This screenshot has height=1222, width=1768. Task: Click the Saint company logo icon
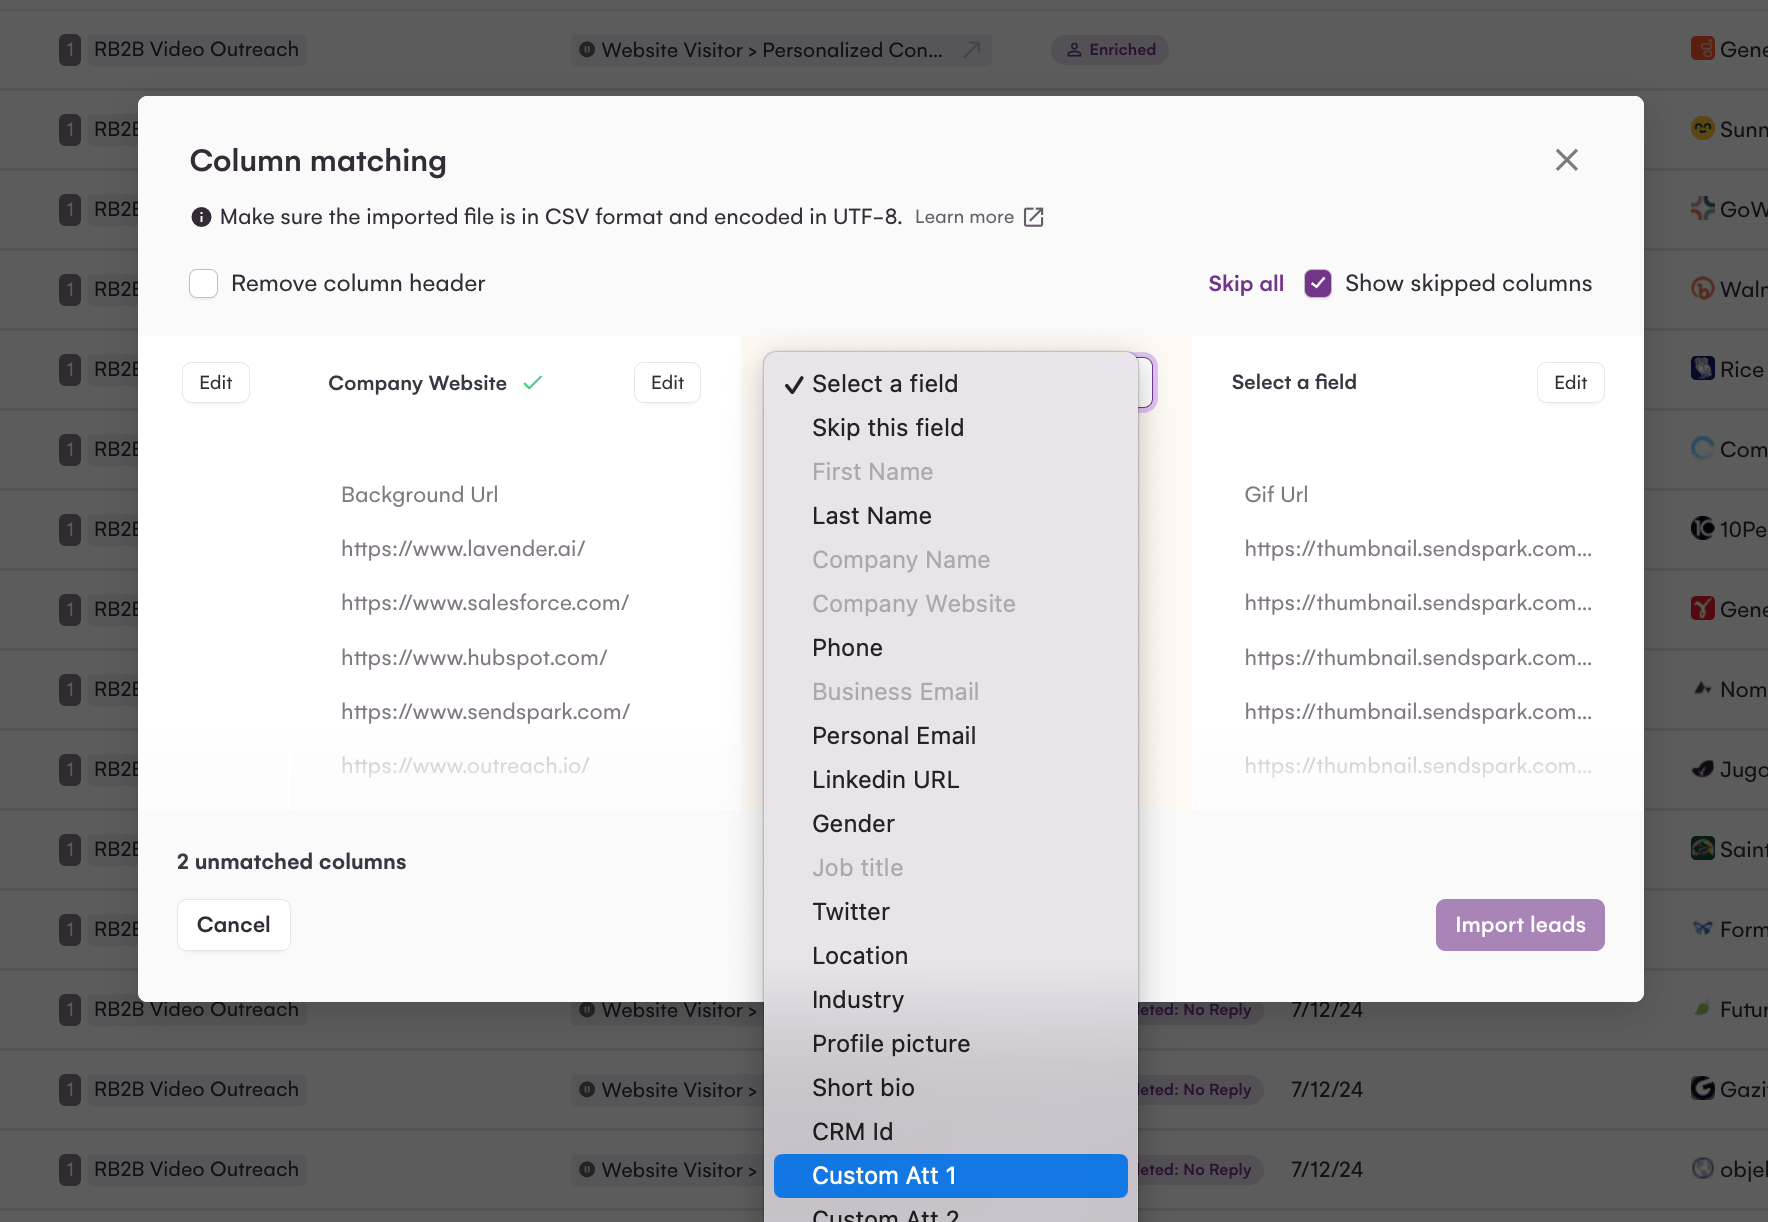pyautogui.click(x=1702, y=848)
